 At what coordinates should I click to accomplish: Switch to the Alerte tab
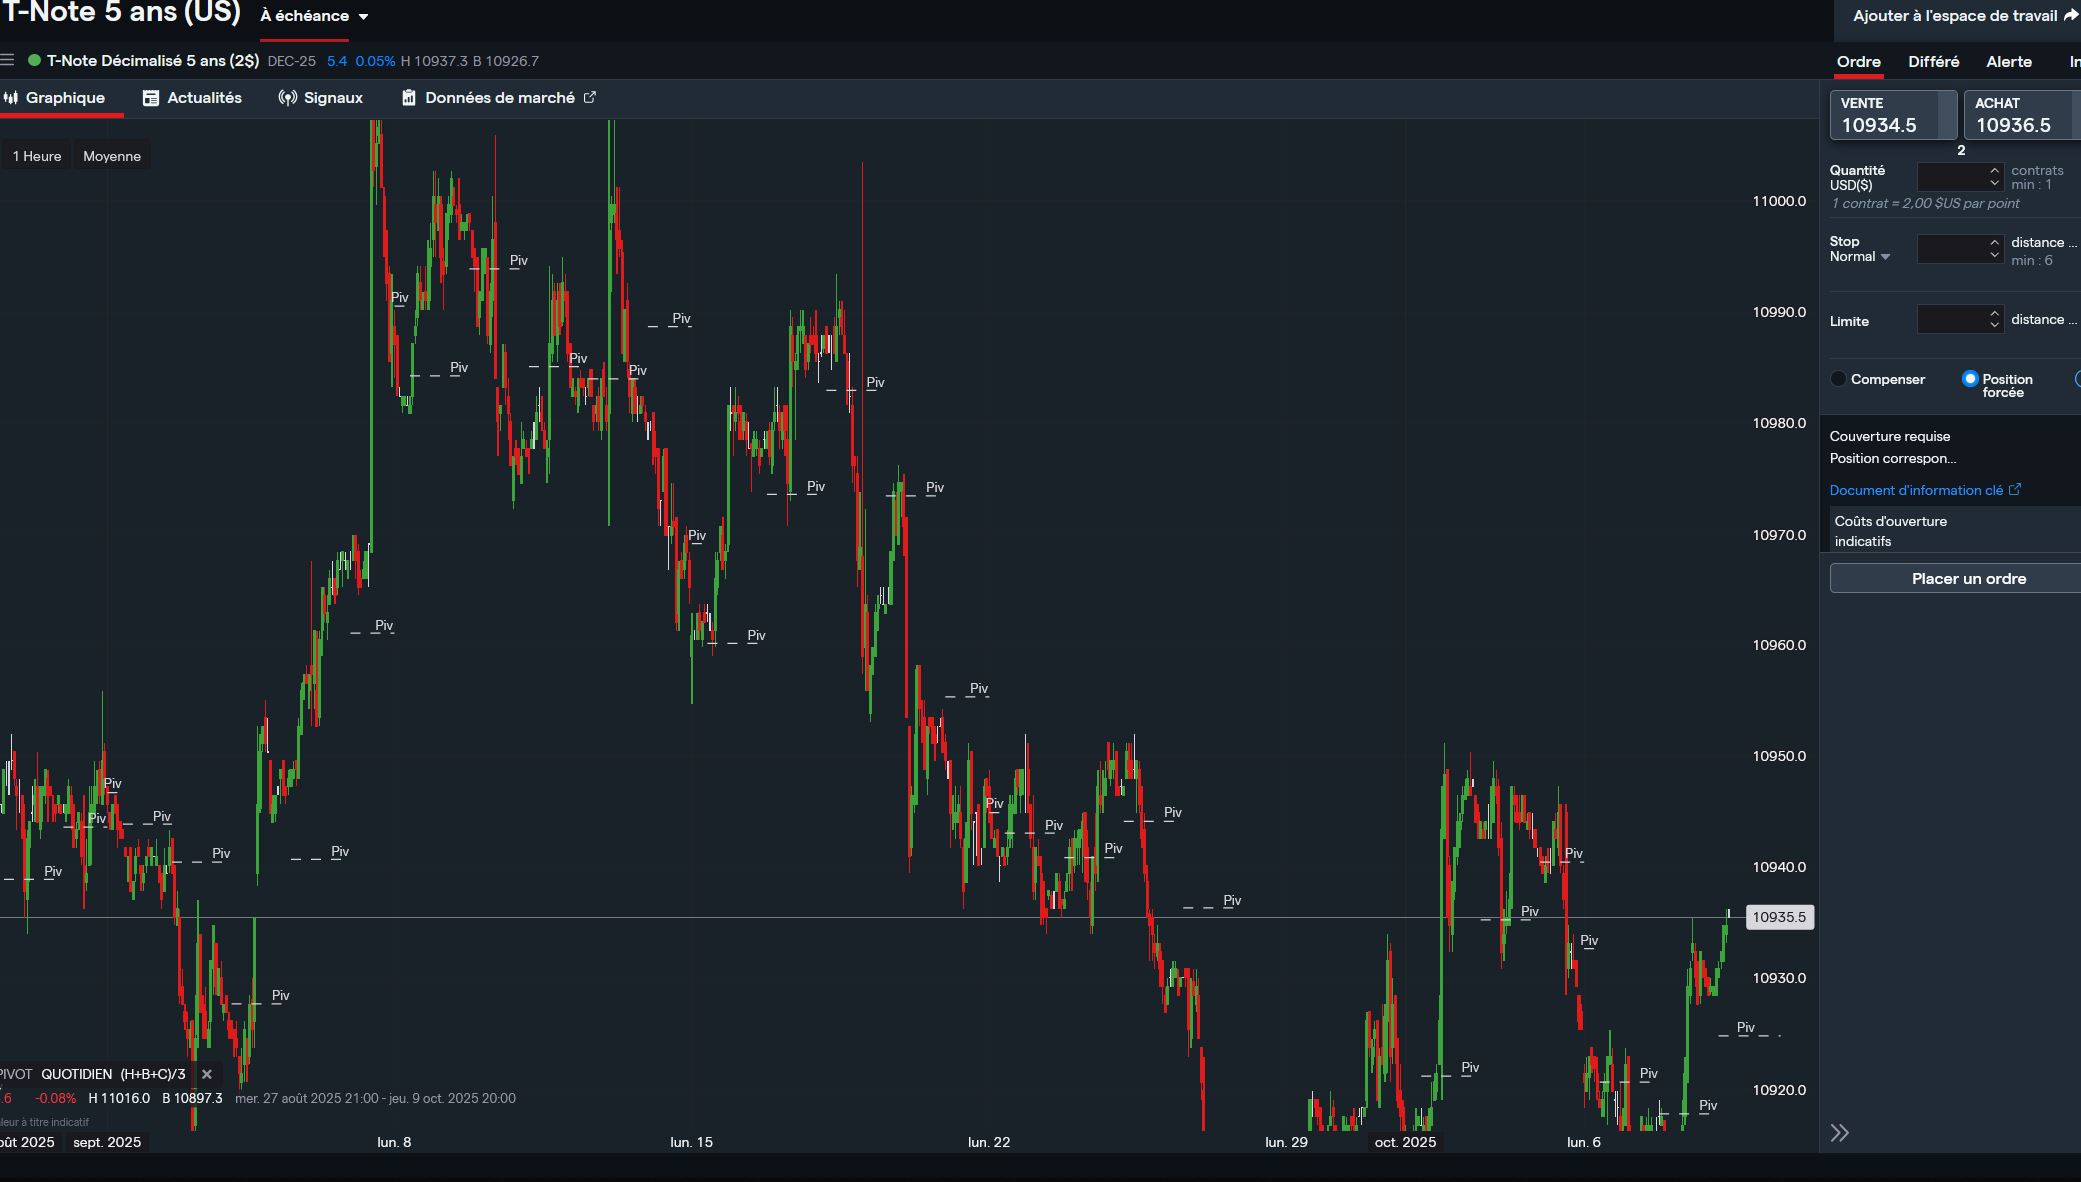click(x=2008, y=62)
